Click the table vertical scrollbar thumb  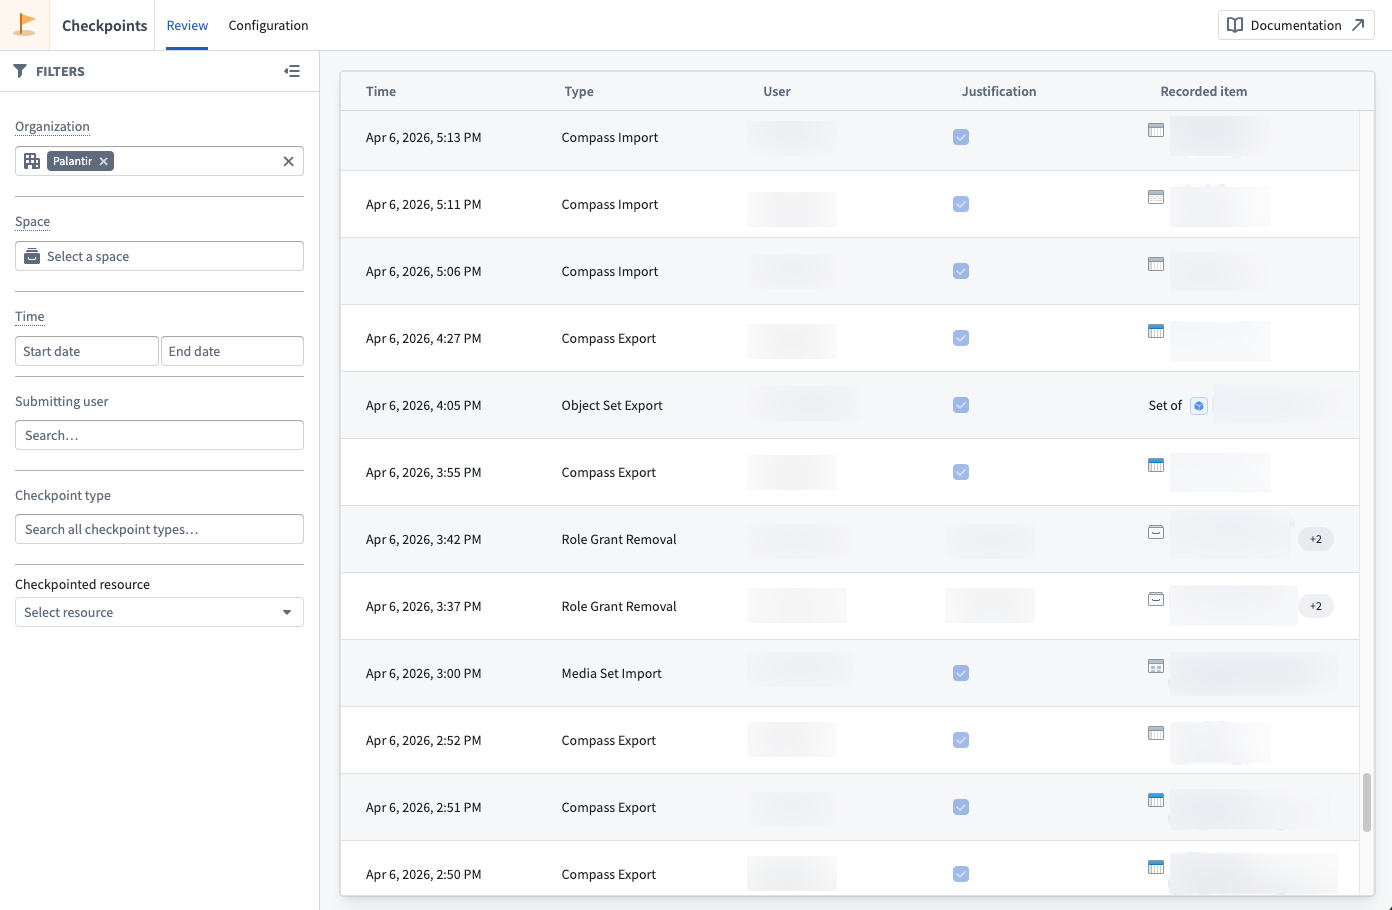(x=1367, y=802)
